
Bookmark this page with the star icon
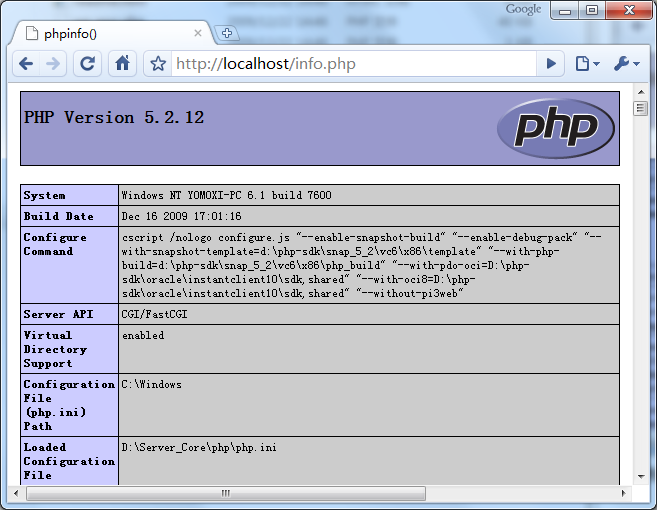pyautogui.click(x=158, y=64)
